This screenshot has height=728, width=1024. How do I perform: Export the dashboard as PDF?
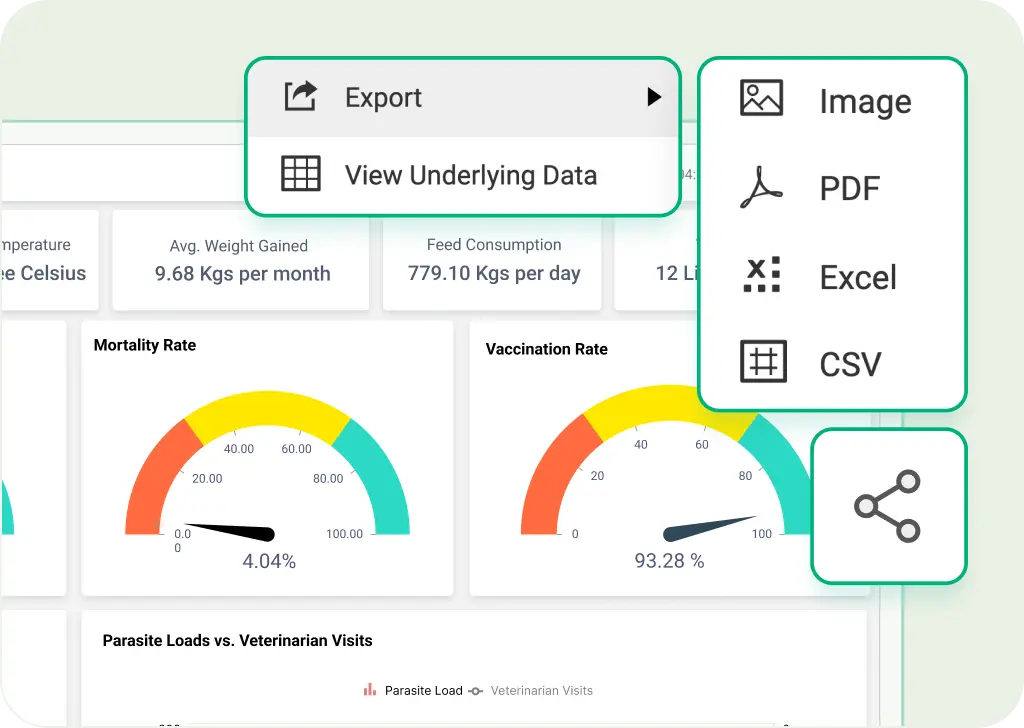point(850,187)
